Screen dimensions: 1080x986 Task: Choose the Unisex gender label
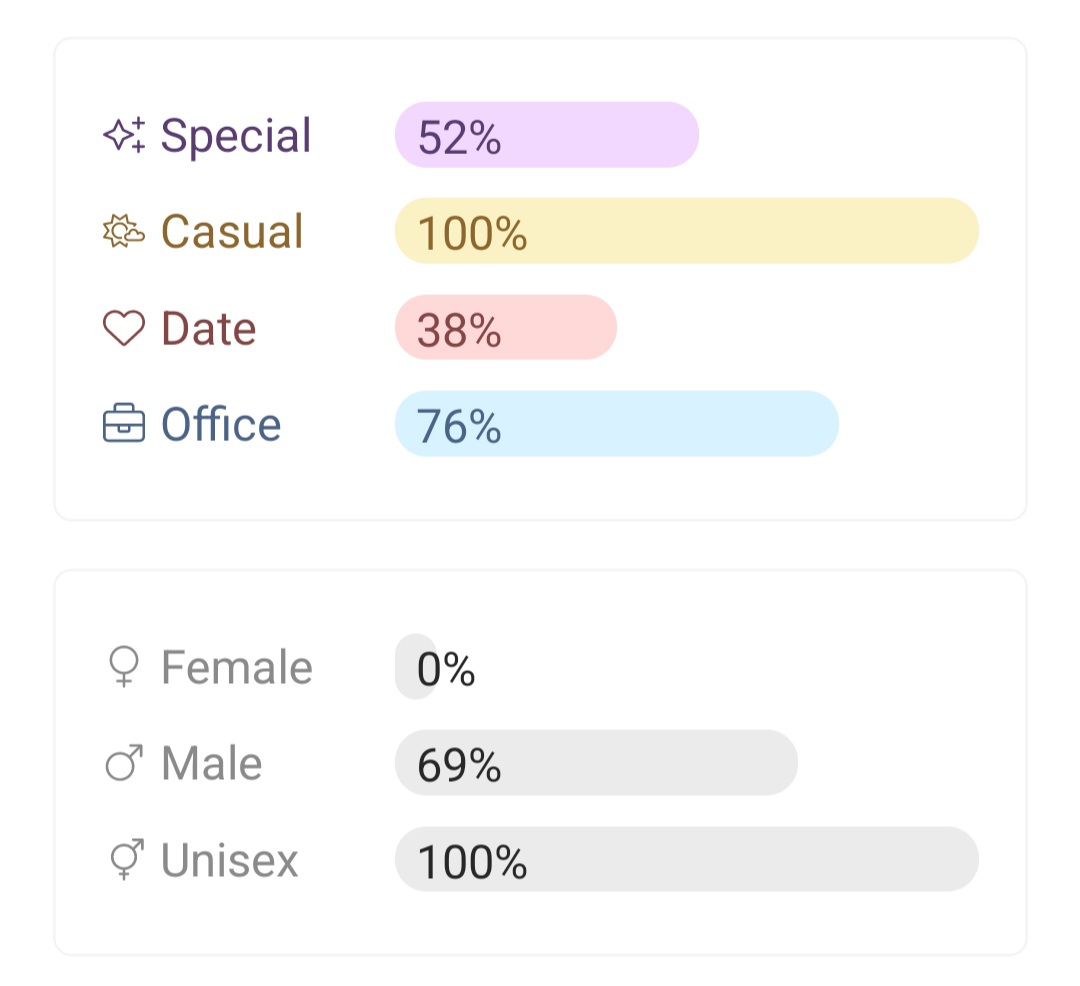[x=230, y=860]
